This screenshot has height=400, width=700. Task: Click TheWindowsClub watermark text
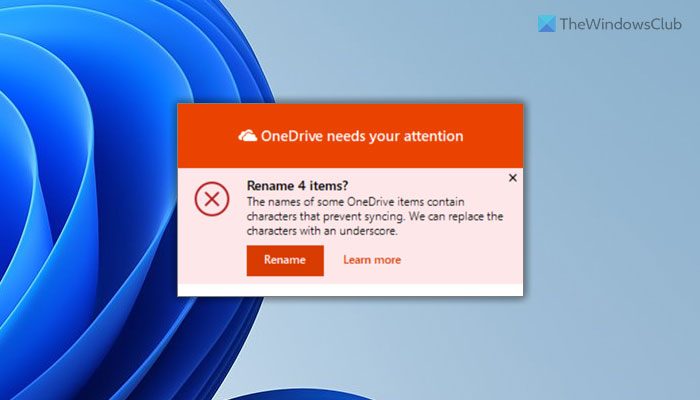click(621, 24)
